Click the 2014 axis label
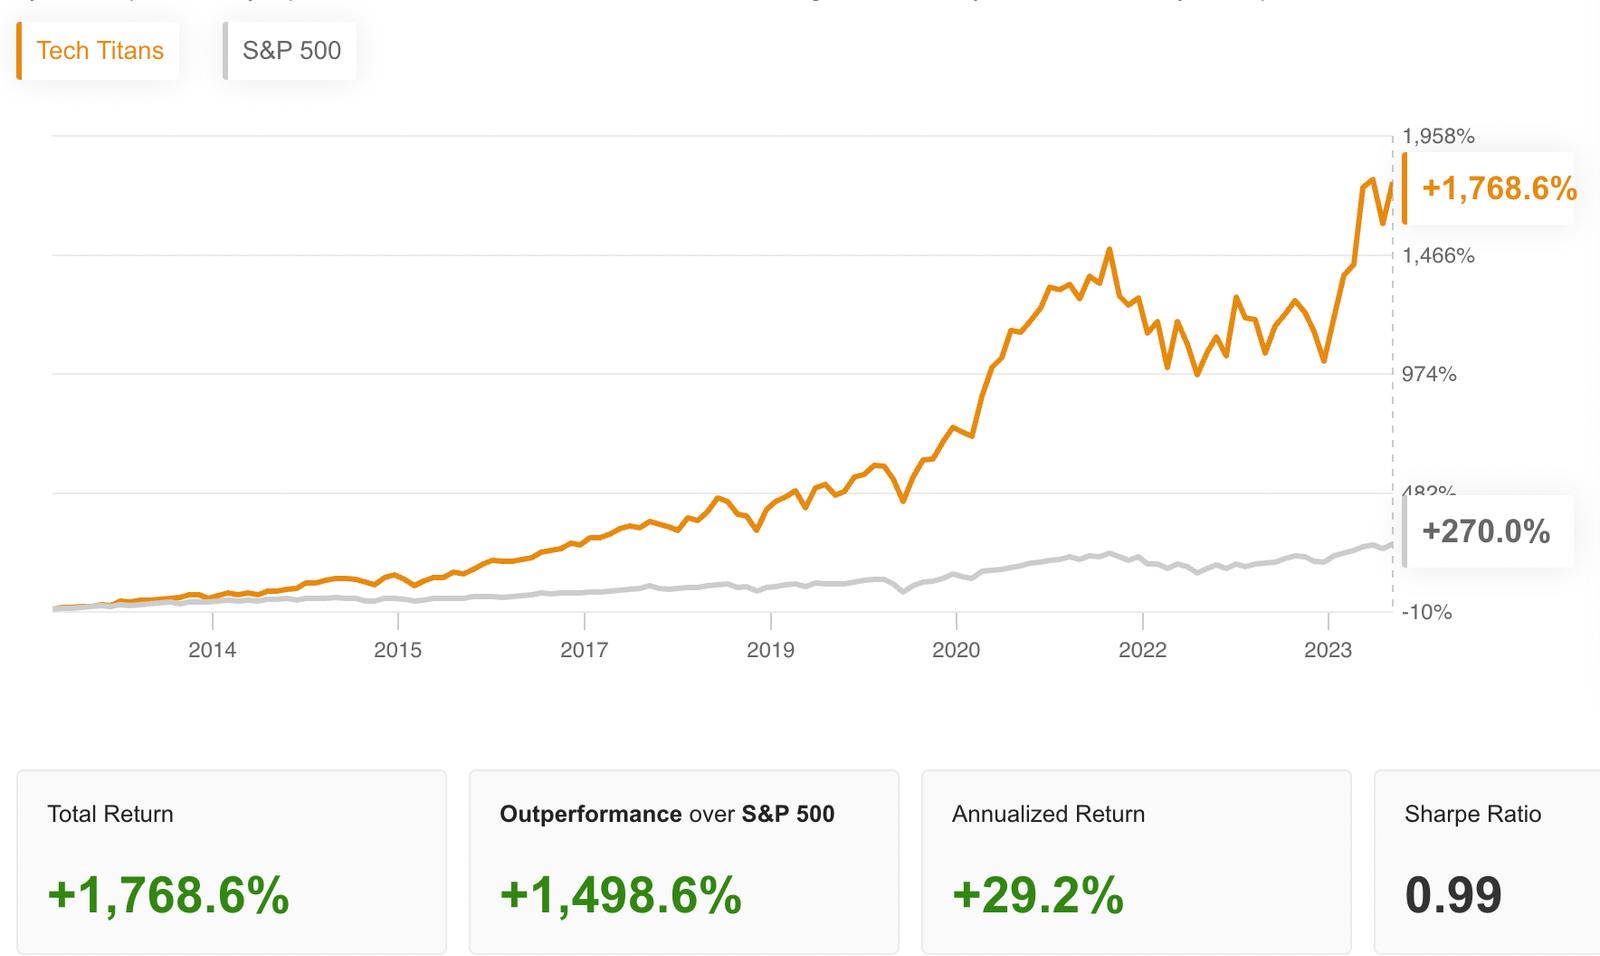Viewport: 1600px width, 956px height. (x=213, y=649)
